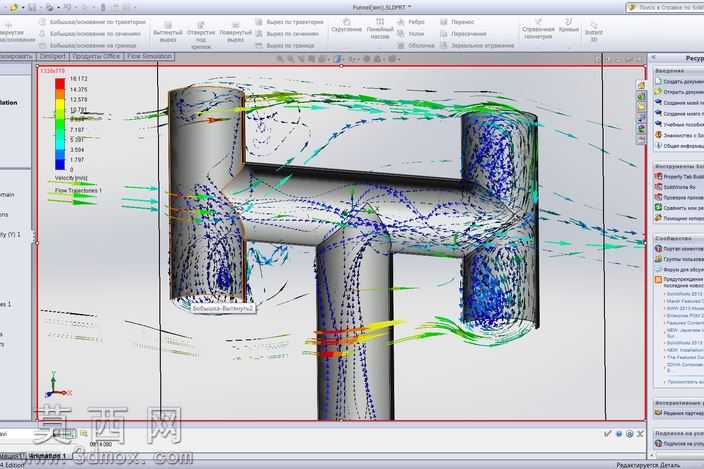Collapse the Введение section header
704x469 pixels.
point(678,71)
